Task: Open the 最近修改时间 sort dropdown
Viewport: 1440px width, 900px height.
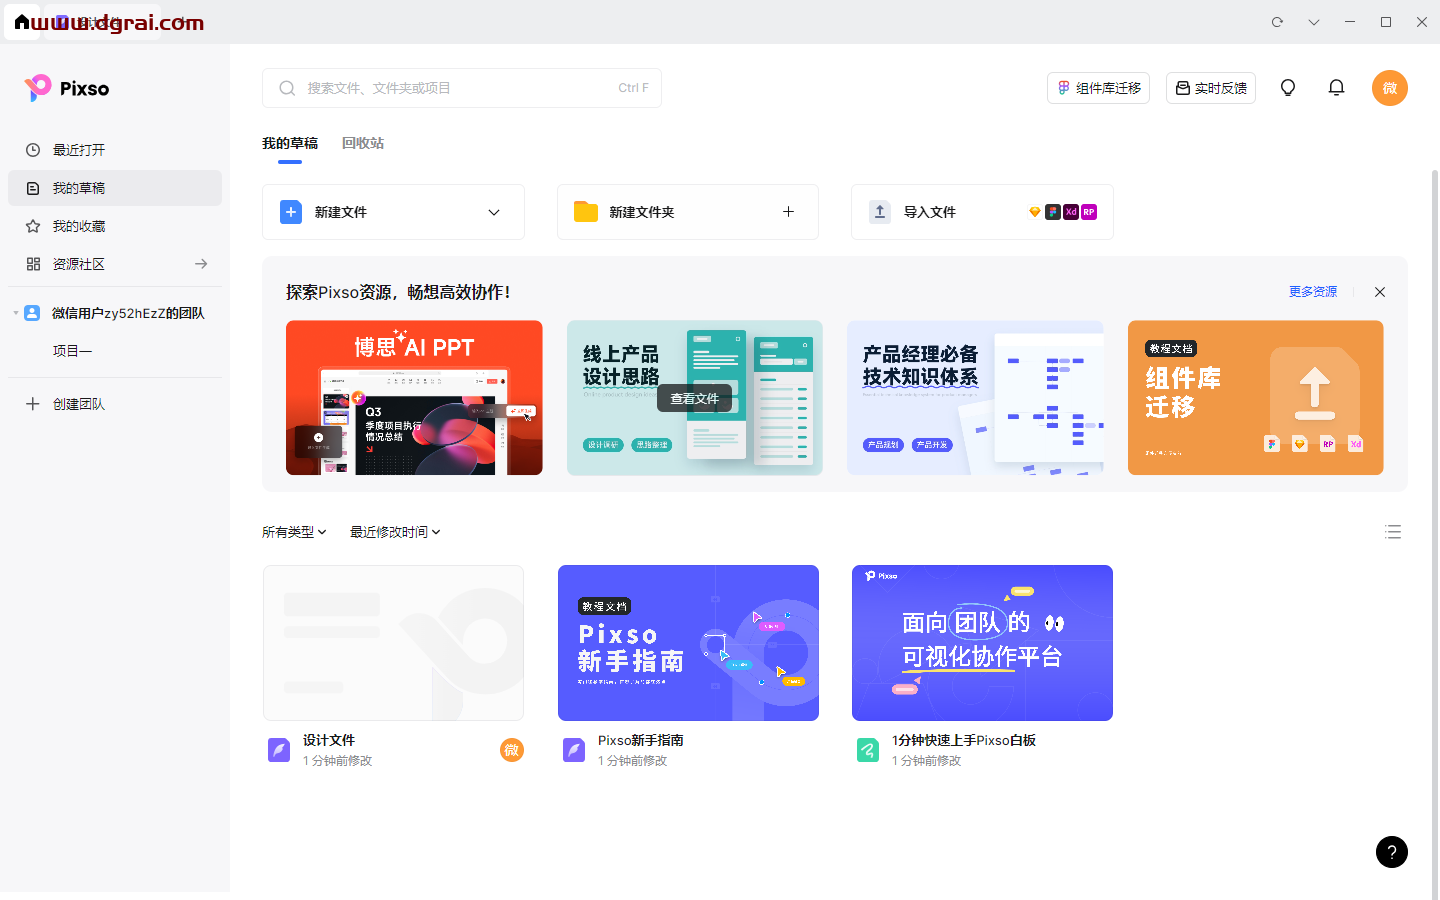Action: (x=395, y=532)
